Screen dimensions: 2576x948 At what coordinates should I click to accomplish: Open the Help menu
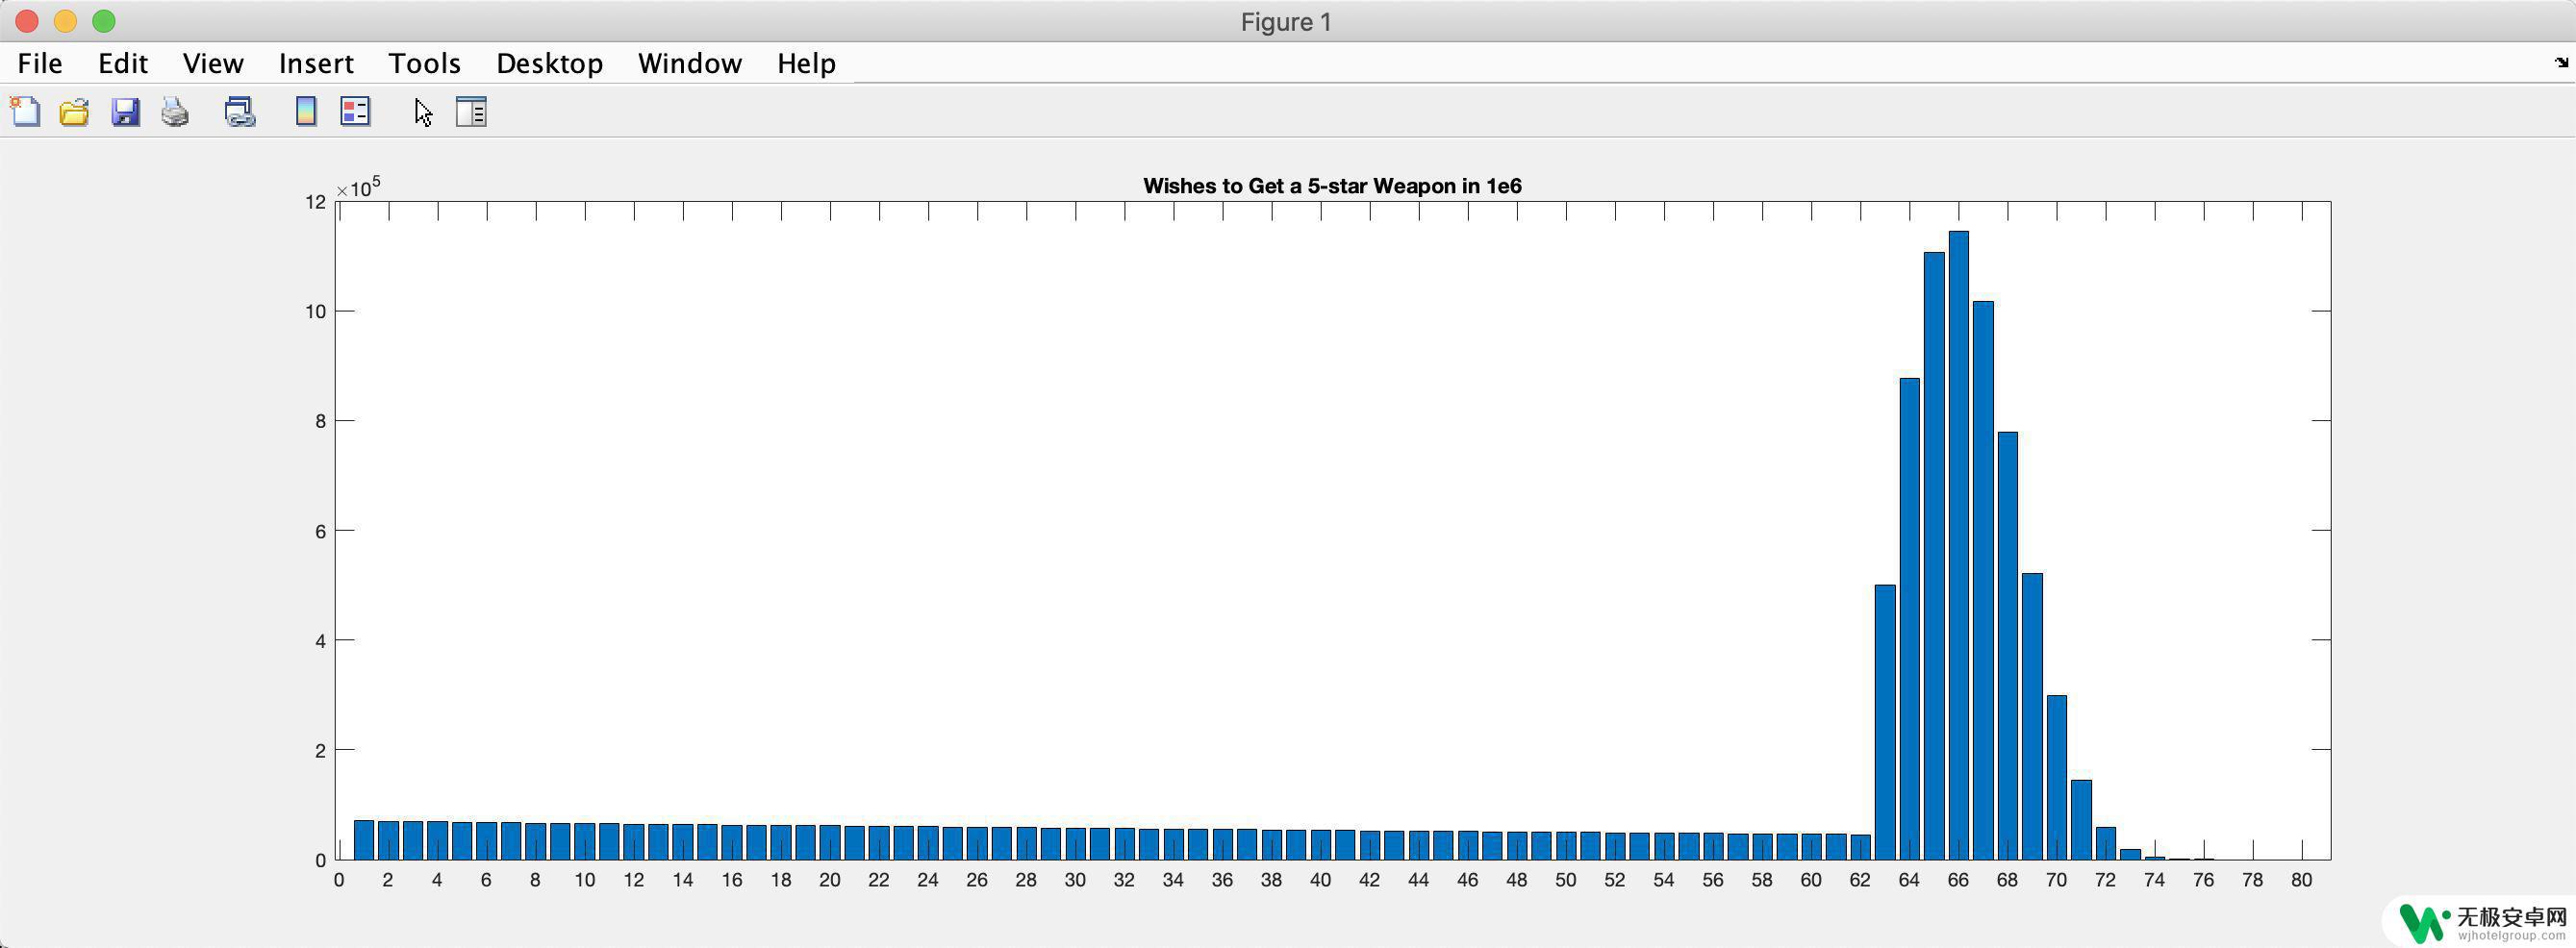pos(806,63)
